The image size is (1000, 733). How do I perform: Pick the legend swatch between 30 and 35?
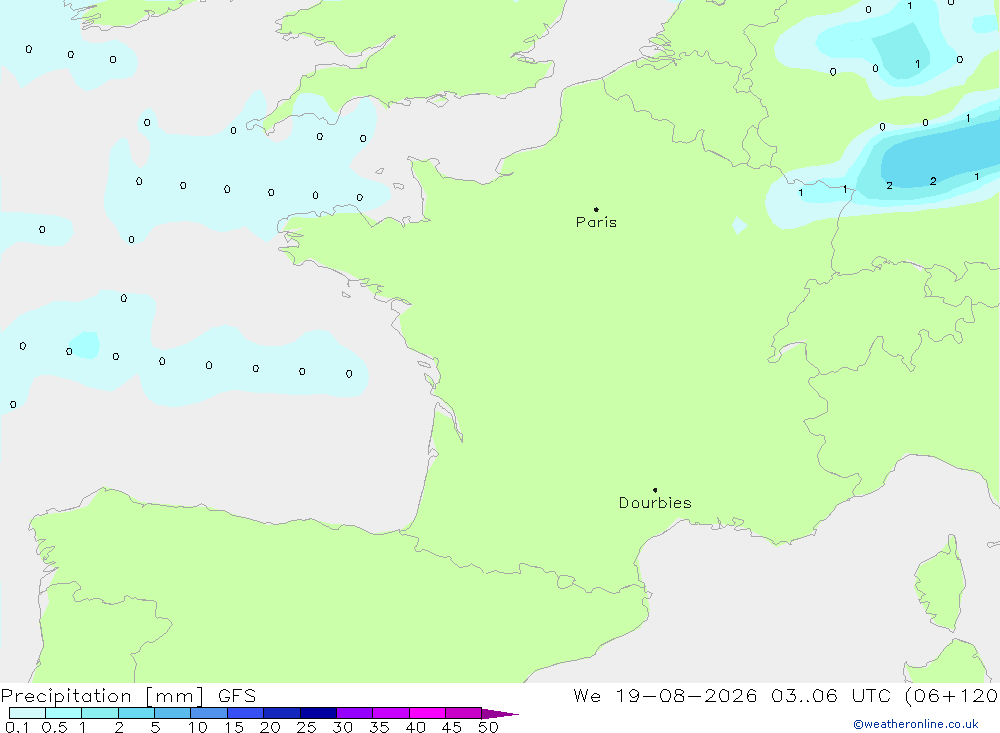354,713
